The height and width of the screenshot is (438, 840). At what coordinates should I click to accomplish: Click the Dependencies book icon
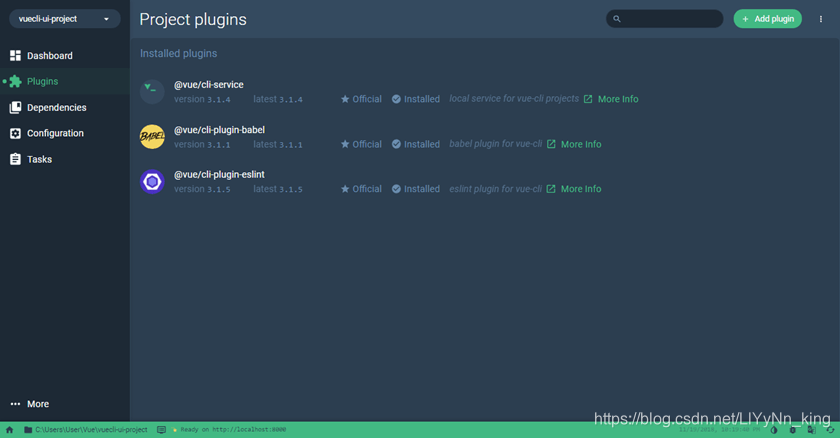(x=16, y=108)
